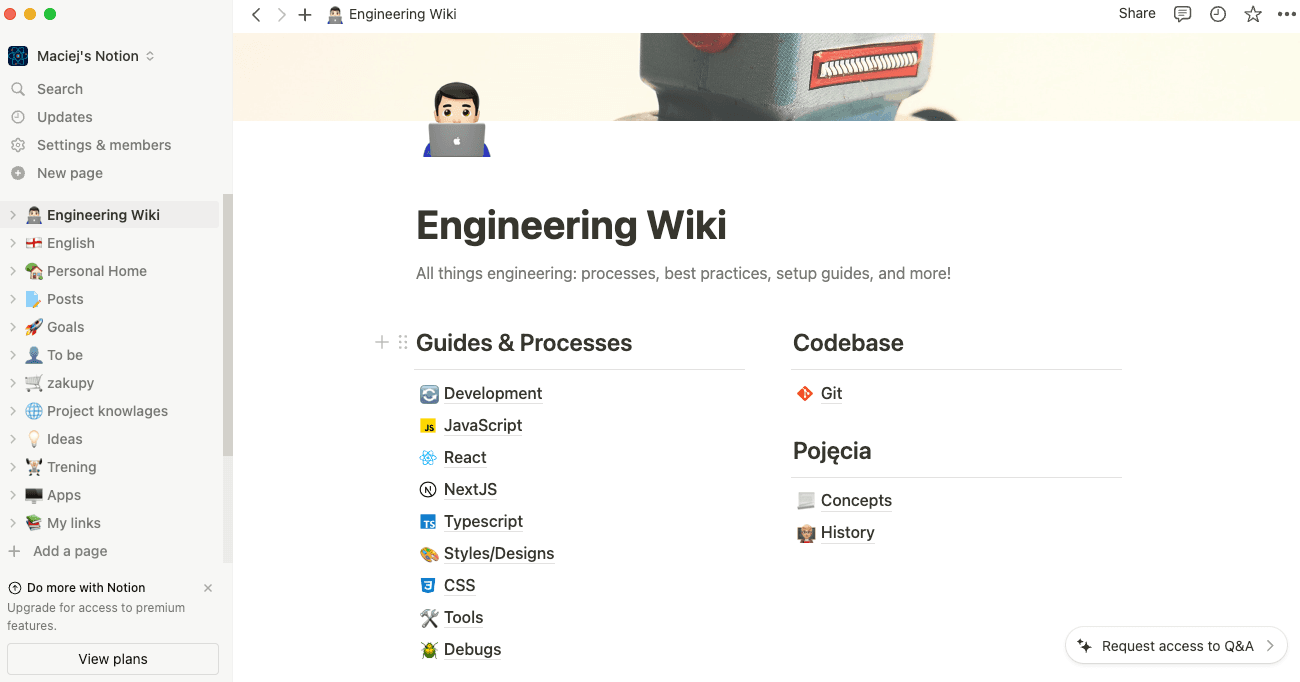Click the Styles/Designs palette icon
This screenshot has height=682, width=1300.
click(x=429, y=554)
